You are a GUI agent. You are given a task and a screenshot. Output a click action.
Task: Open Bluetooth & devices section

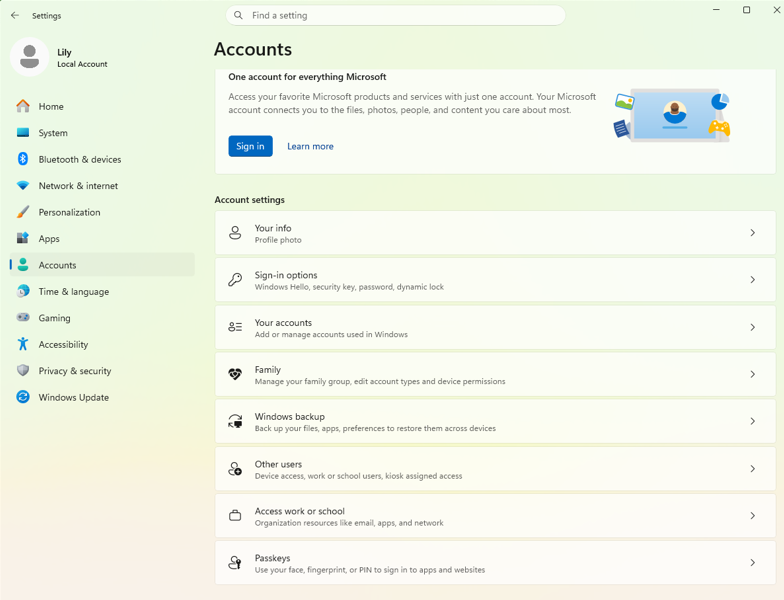click(x=102, y=159)
